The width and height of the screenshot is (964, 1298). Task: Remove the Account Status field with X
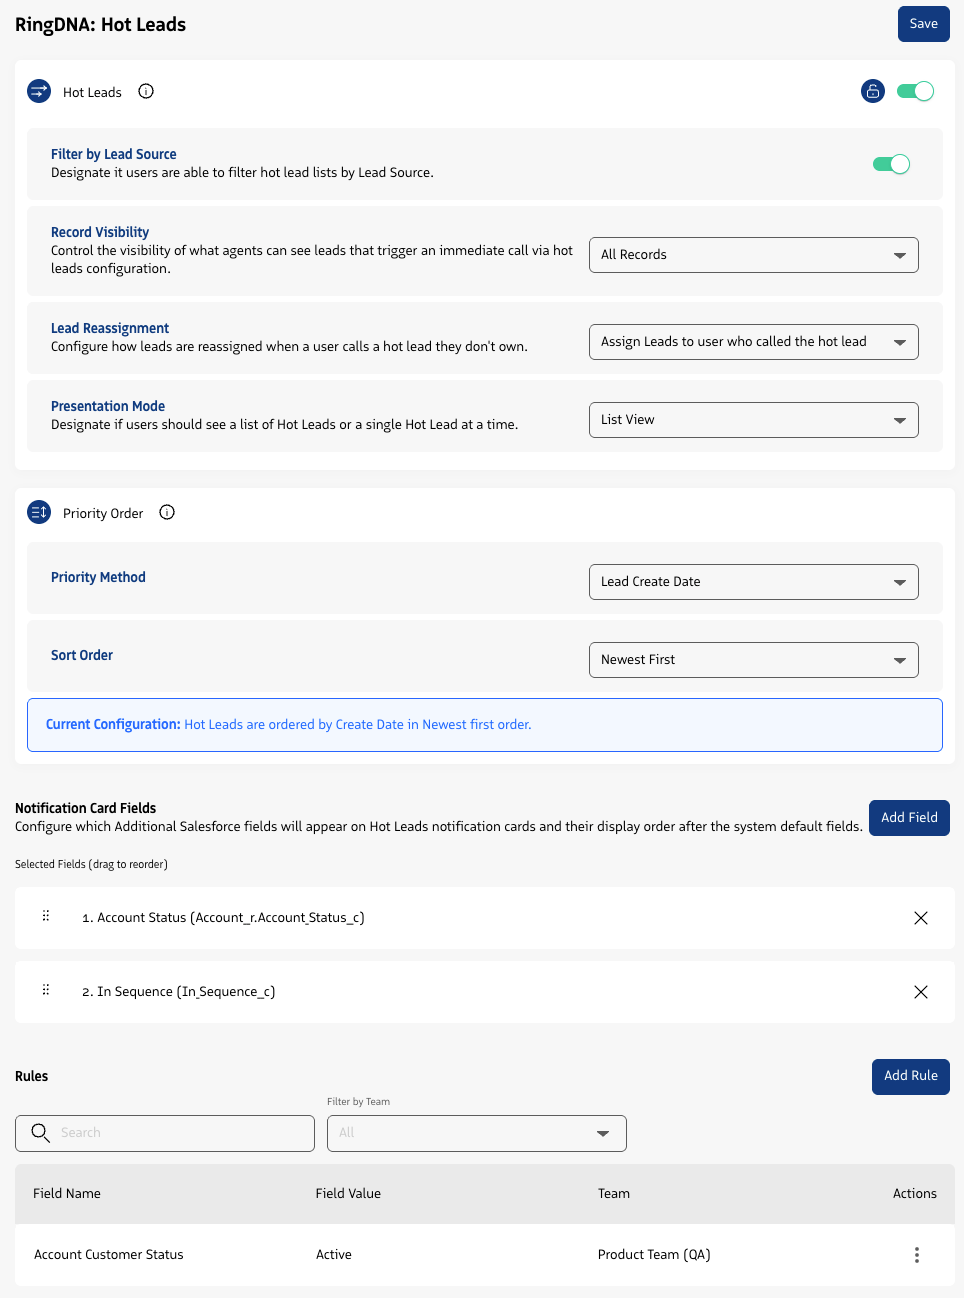point(921,918)
